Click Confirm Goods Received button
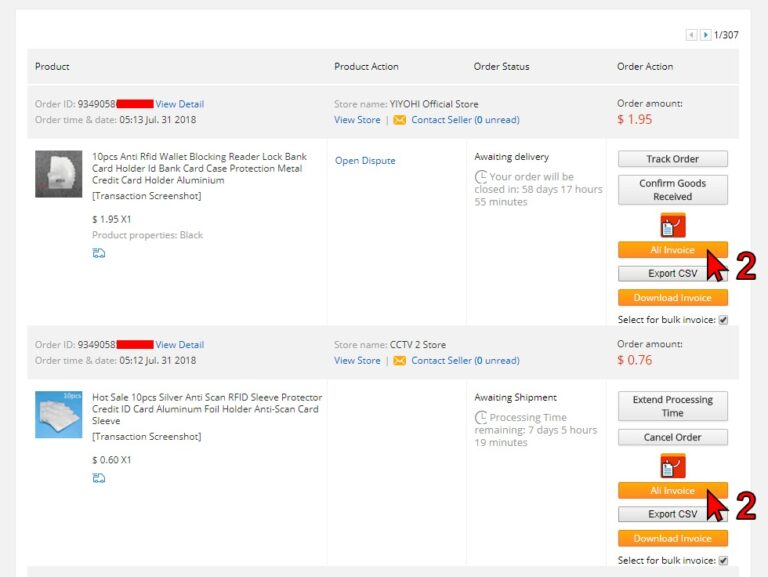 (x=672, y=190)
